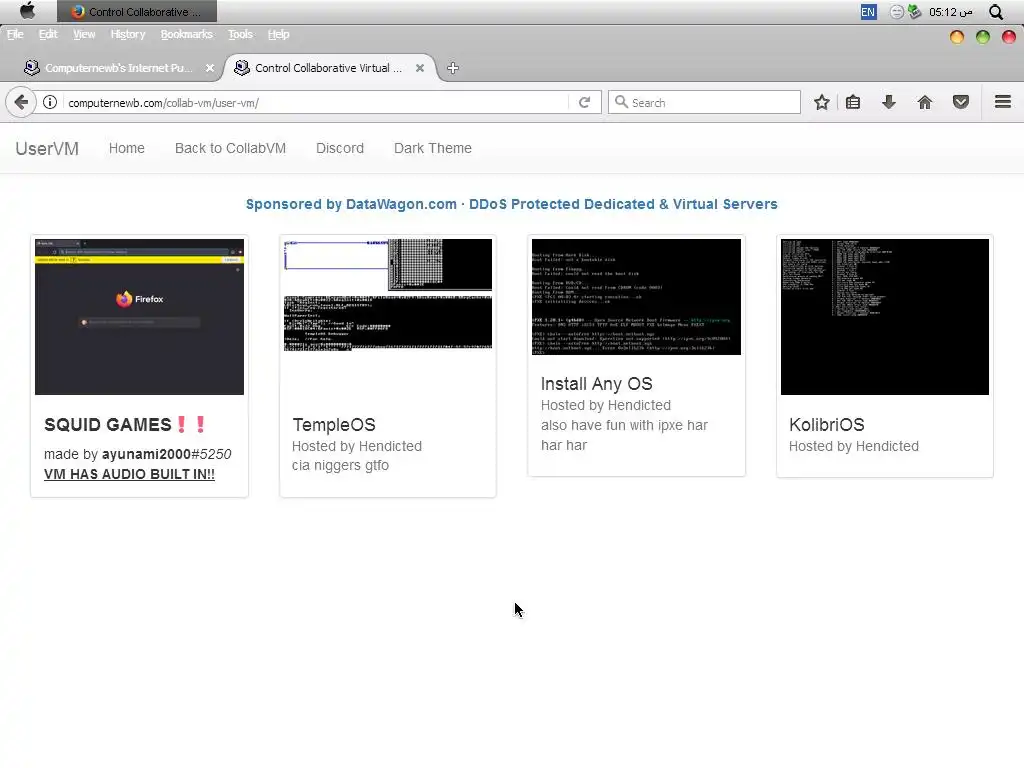This screenshot has width=1024, height=768.
Task: Open a new tab with plus icon
Action: pyautogui.click(x=453, y=68)
